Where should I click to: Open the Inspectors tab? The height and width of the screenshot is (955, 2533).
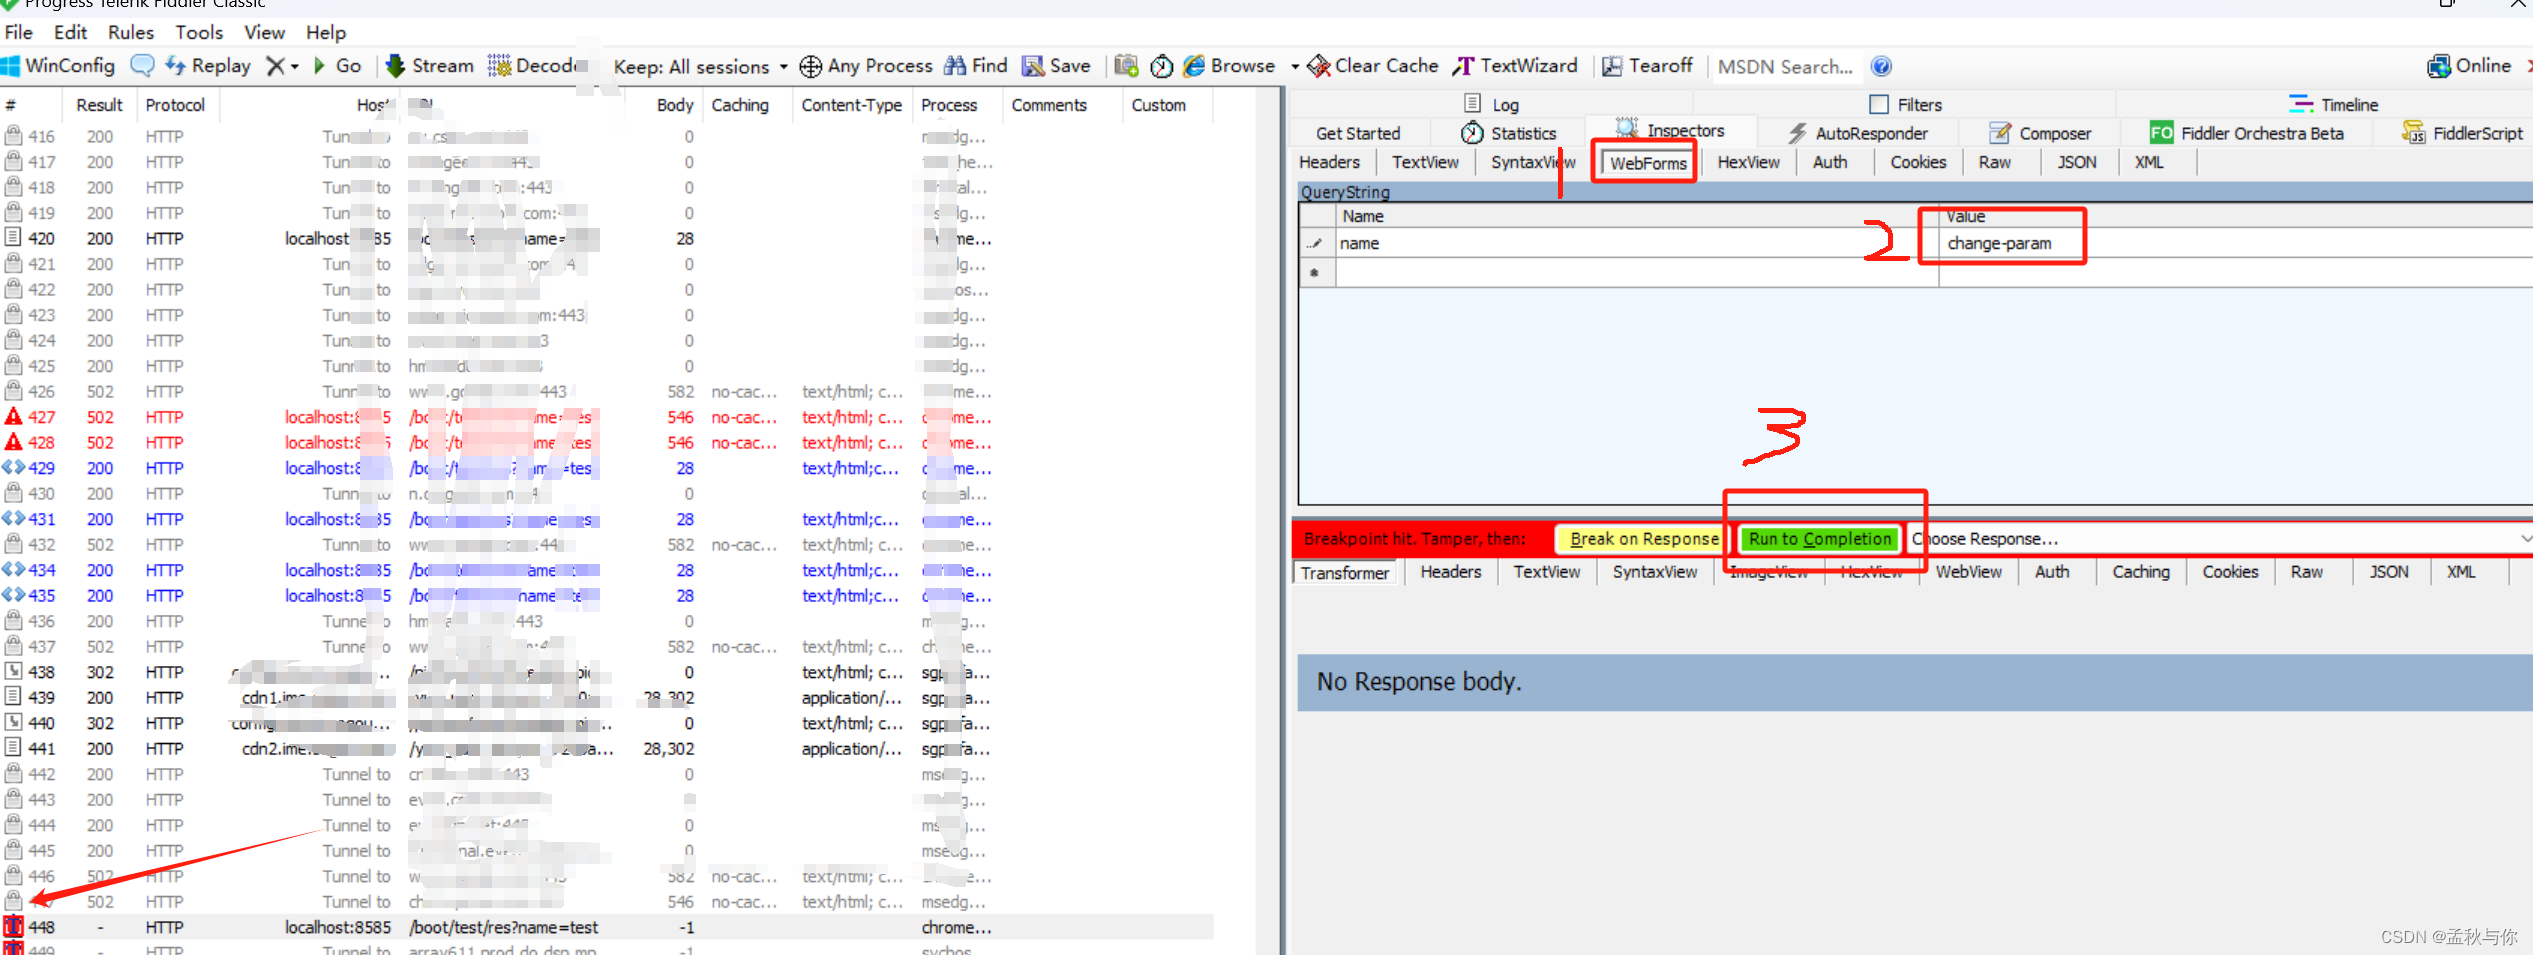pos(1671,130)
